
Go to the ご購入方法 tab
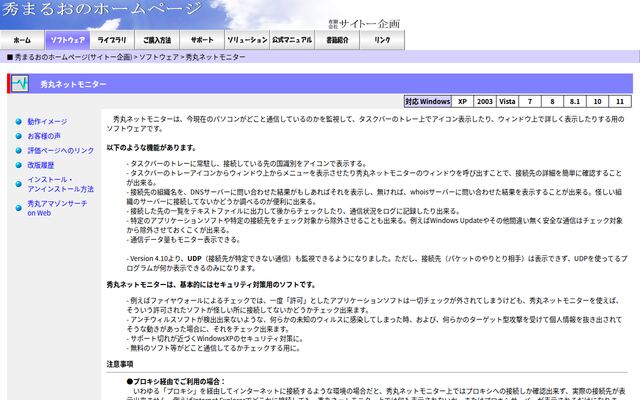click(x=157, y=40)
